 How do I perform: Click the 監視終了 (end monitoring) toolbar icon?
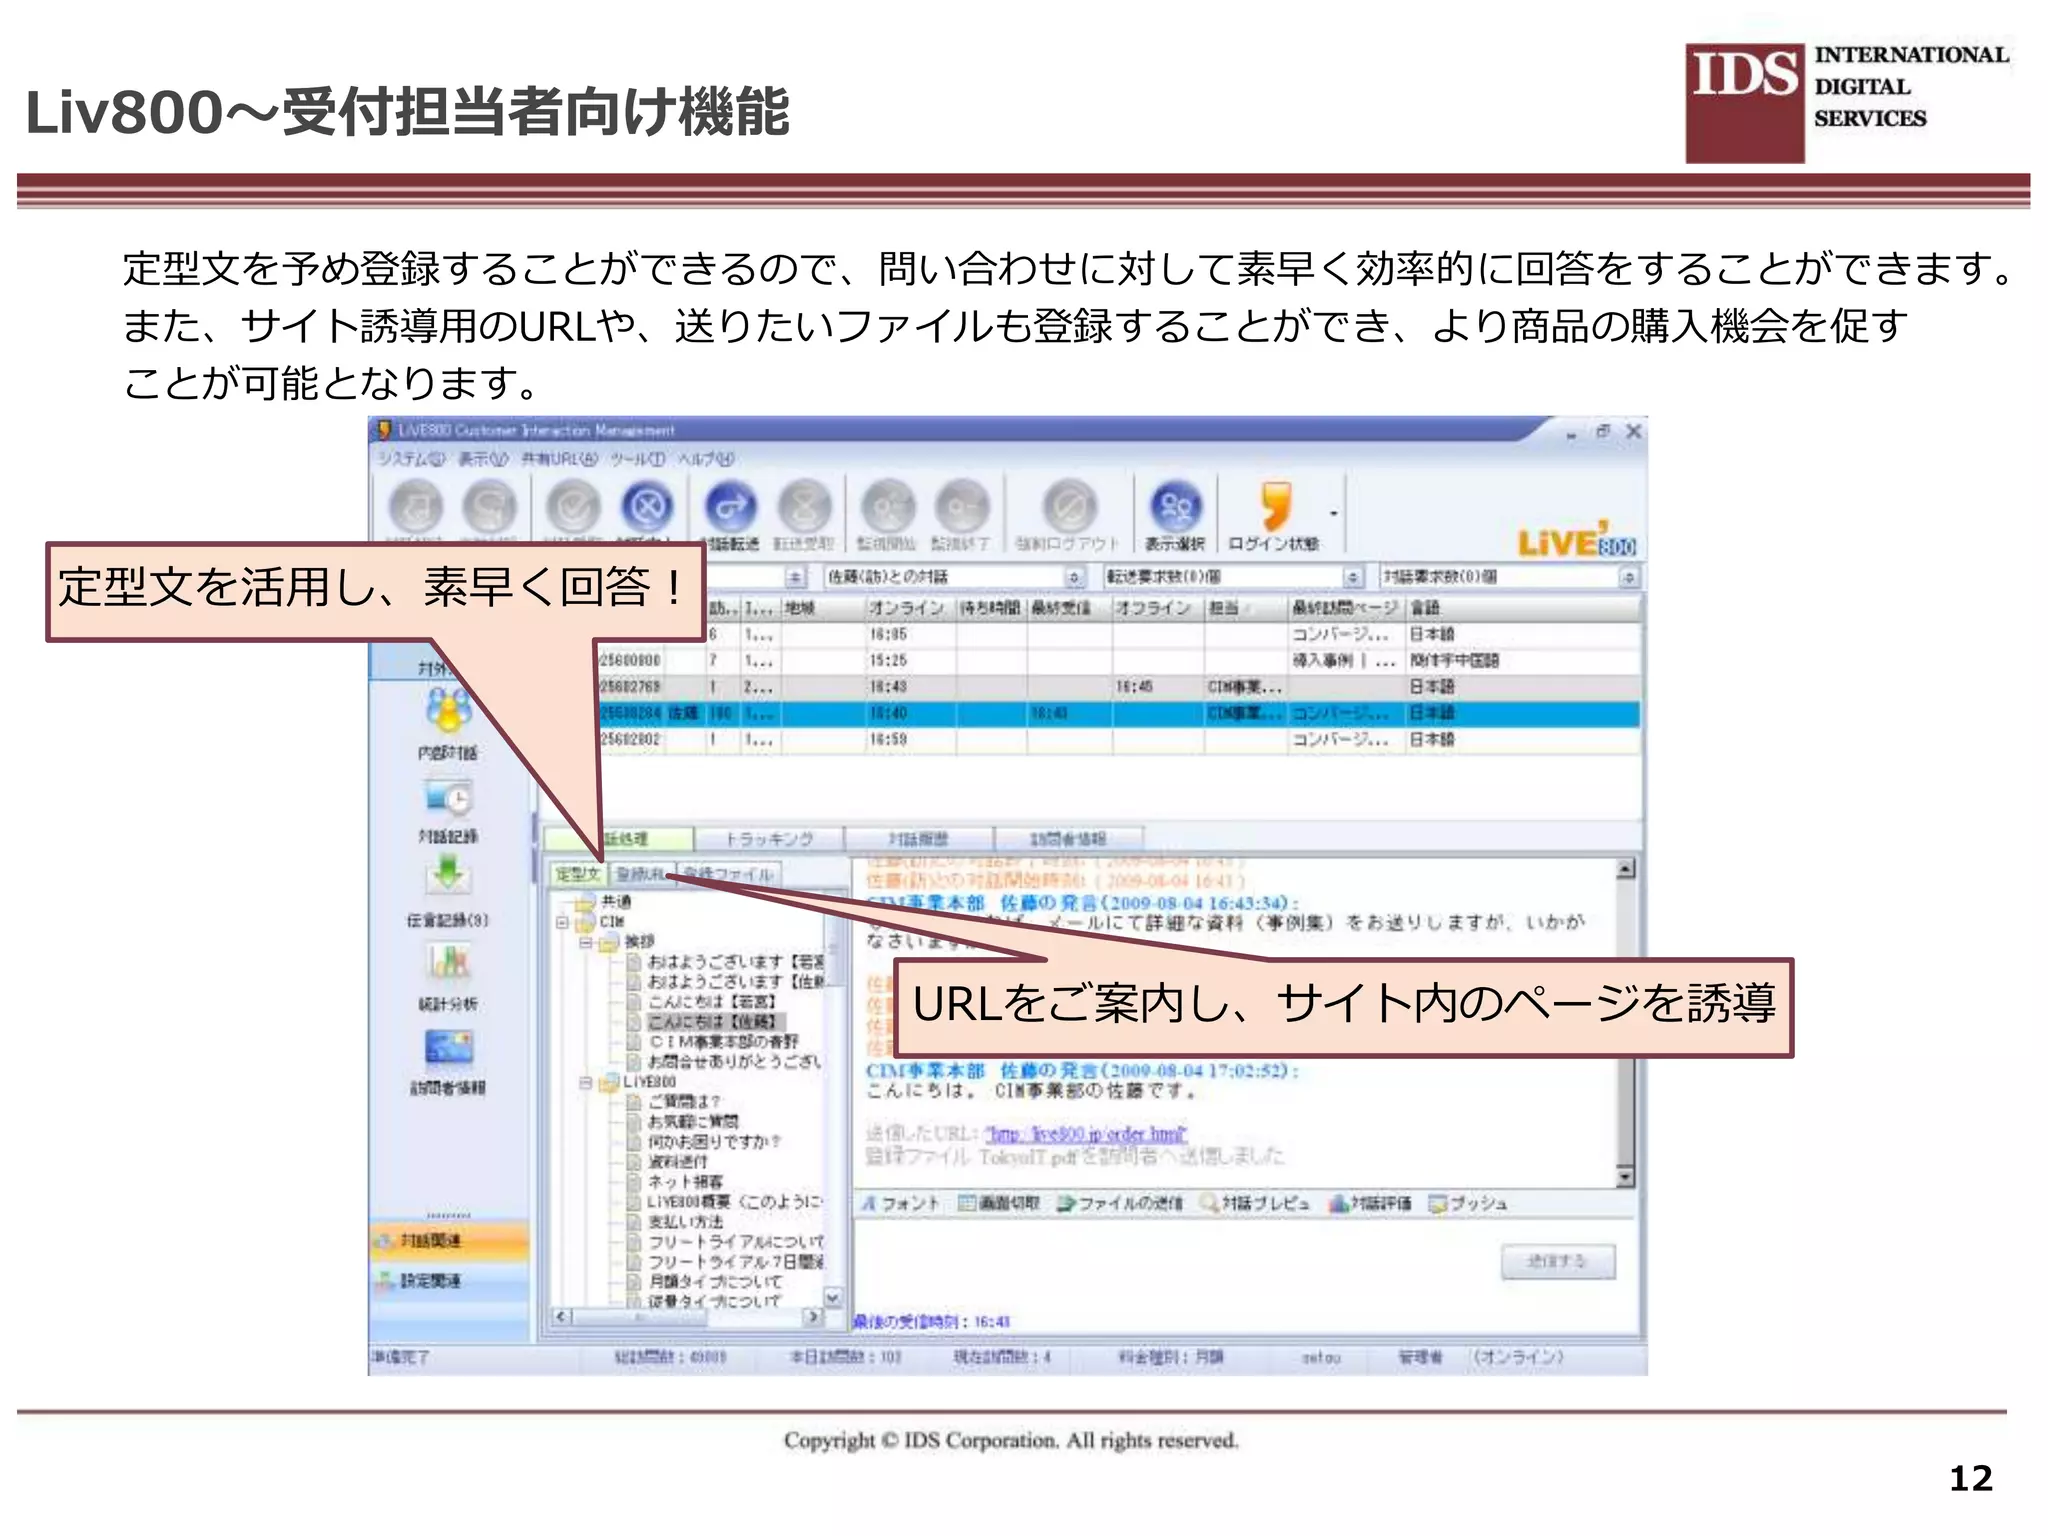click(962, 506)
